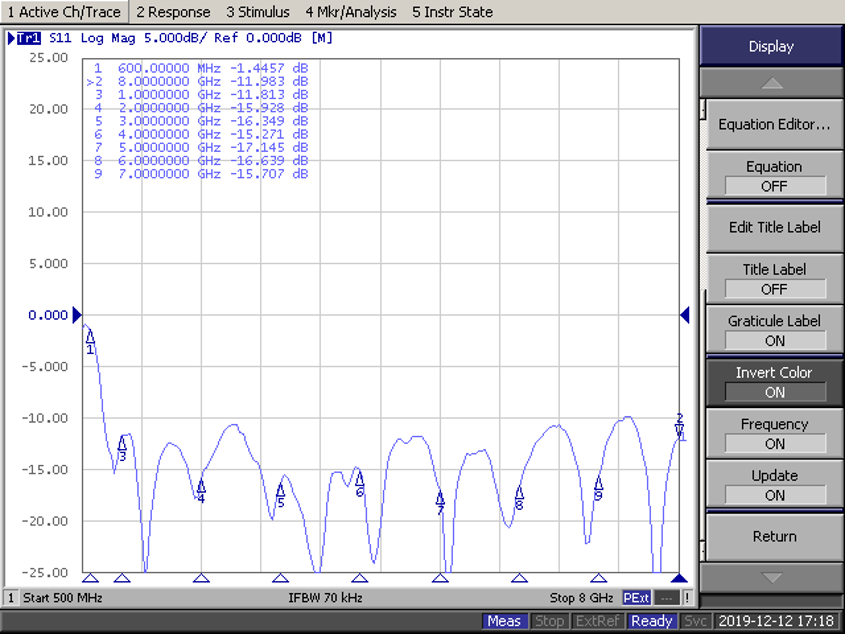Click marker 7 readout -17.145 dB row
The width and height of the screenshot is (845, 634).
tap(200, 148)
